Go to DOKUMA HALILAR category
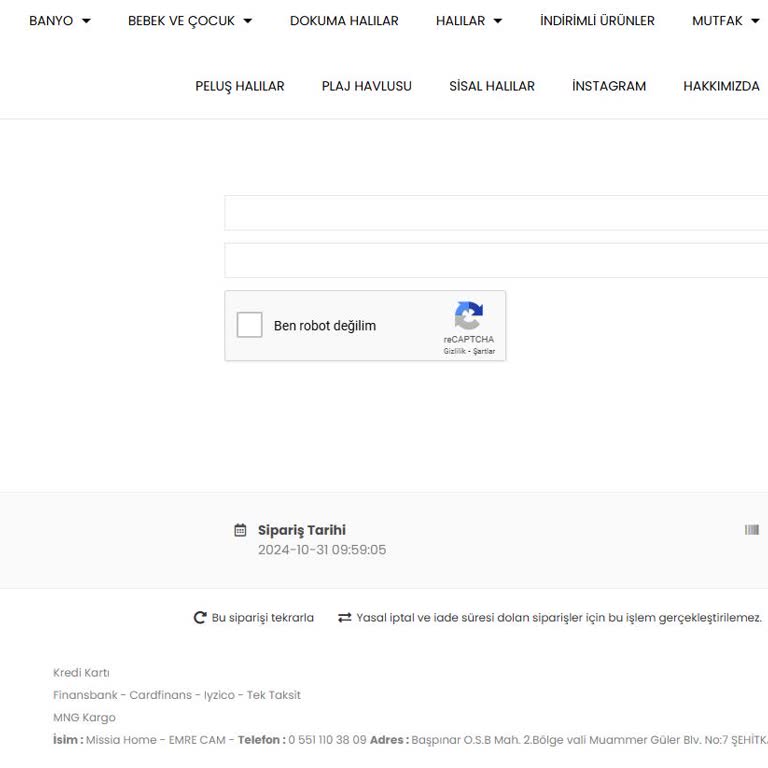 (344, 21)
